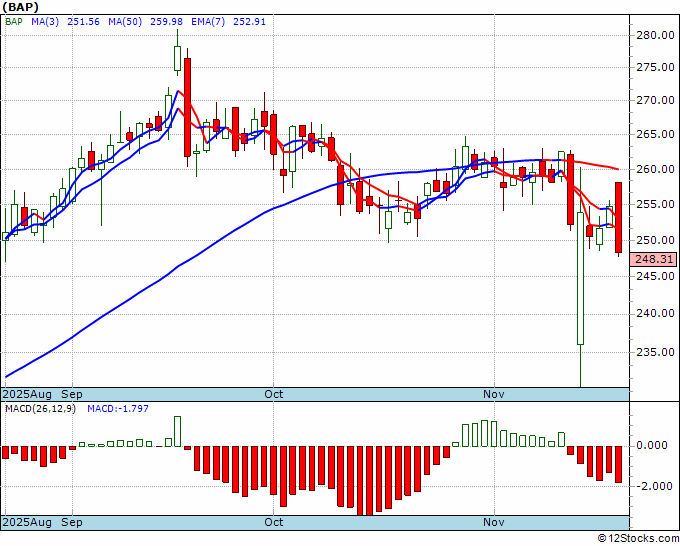Click the EMA(7) value 252.91

point(249,22)
